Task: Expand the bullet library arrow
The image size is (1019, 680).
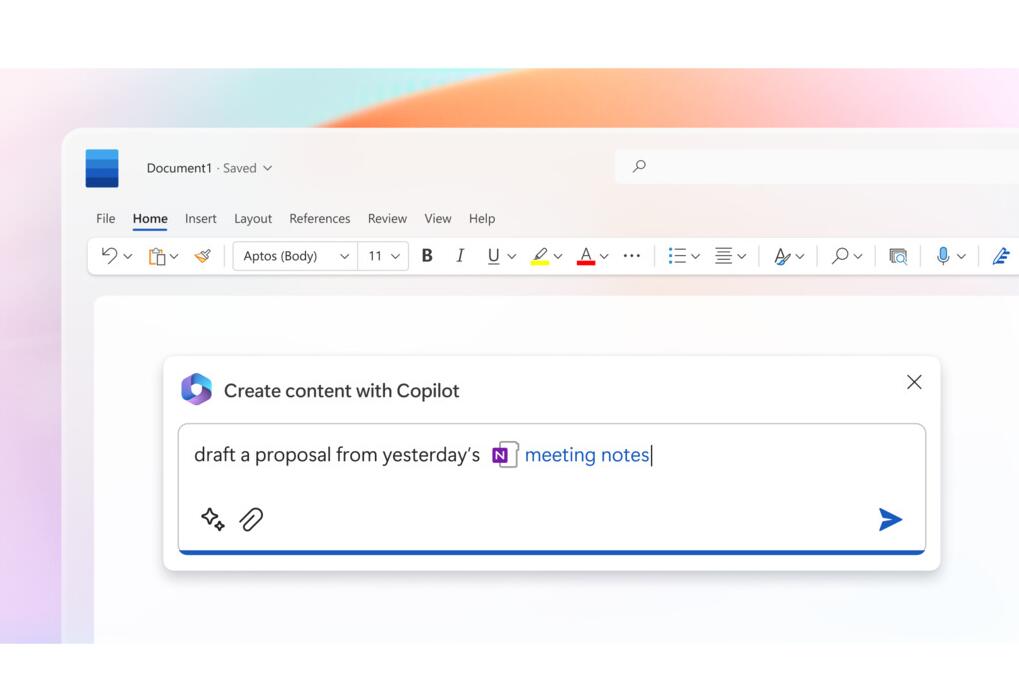Action: coord(695,256)
